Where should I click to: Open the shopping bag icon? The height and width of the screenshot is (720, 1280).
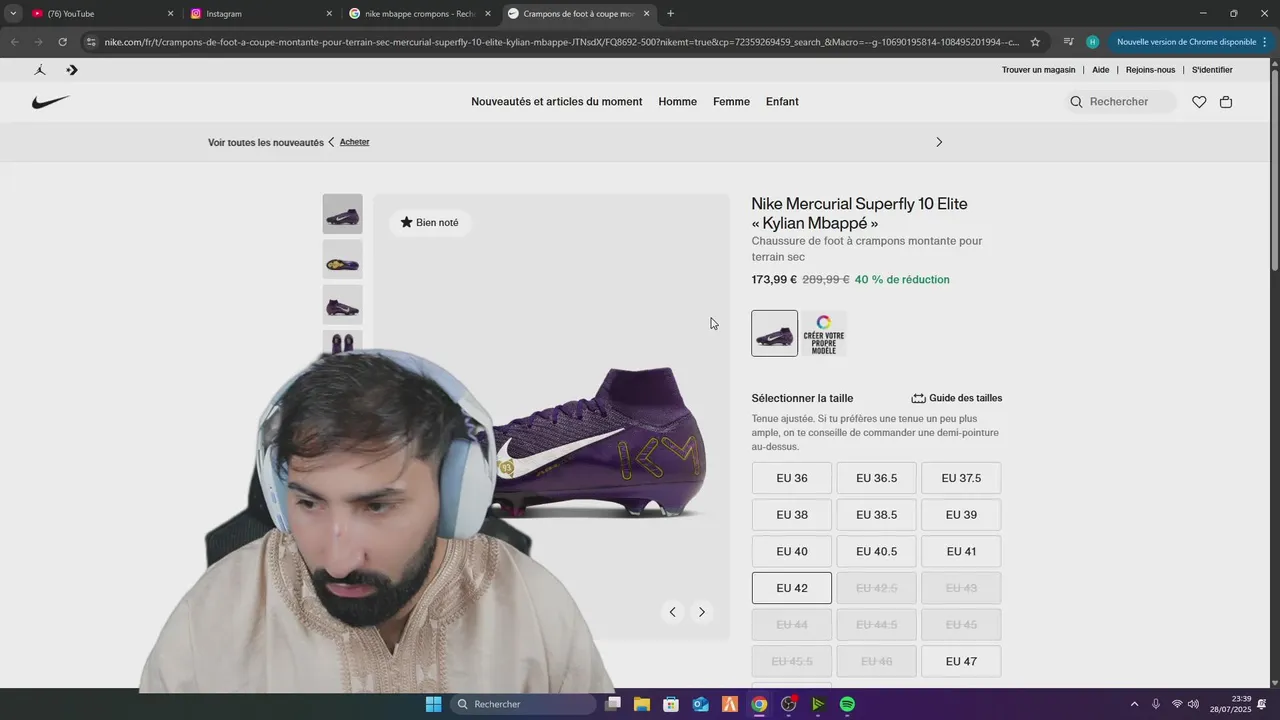pyautogui.click(x=1226, y=102)
